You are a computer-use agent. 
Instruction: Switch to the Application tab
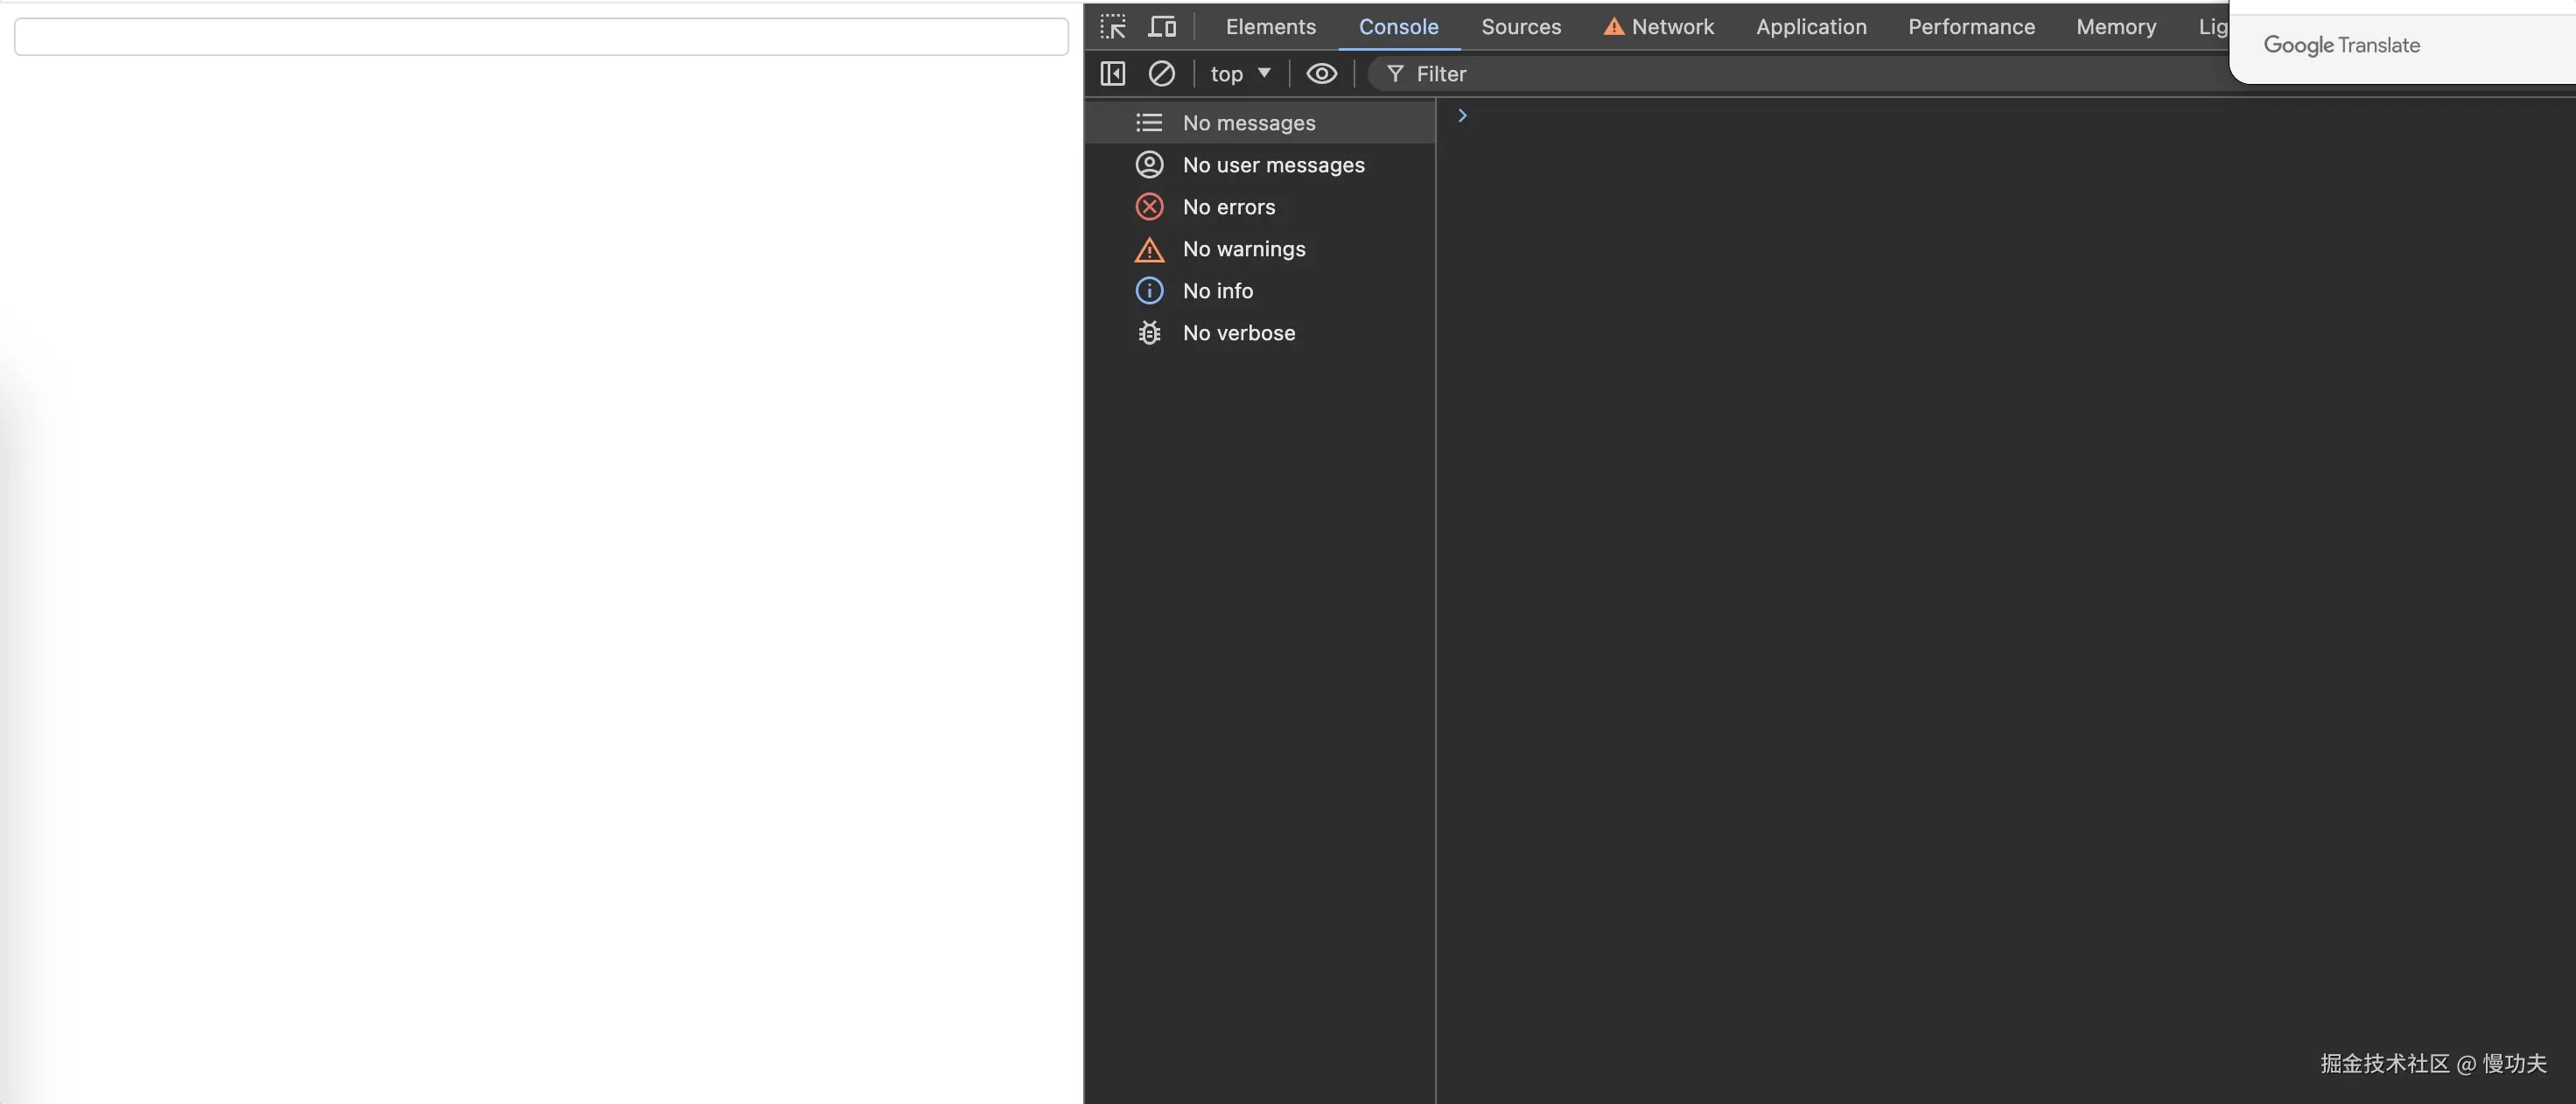pyautogui.click(x=1811, y=26)
